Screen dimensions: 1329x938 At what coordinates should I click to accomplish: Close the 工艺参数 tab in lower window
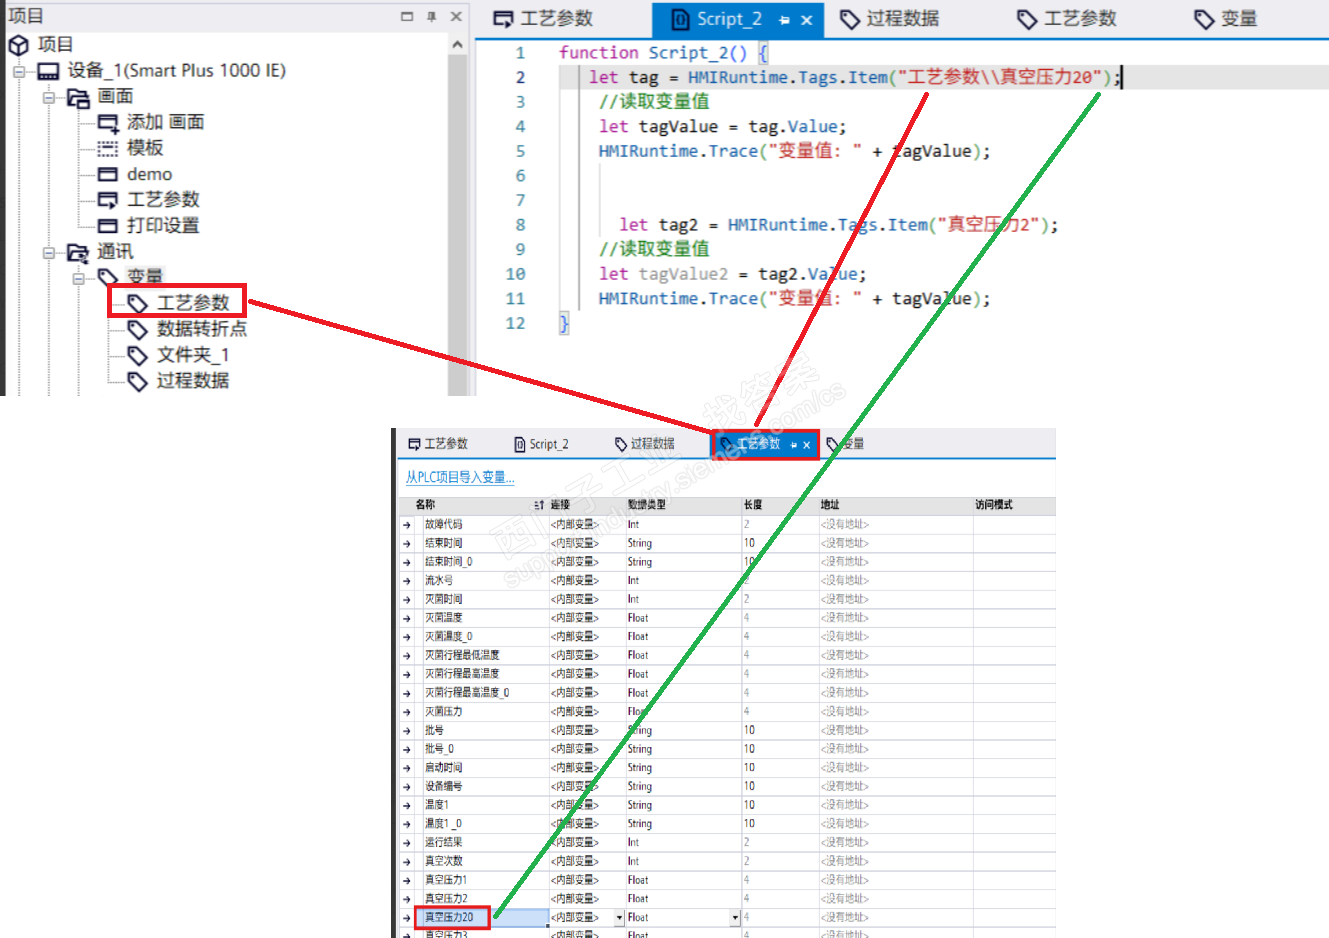[807, 445]
